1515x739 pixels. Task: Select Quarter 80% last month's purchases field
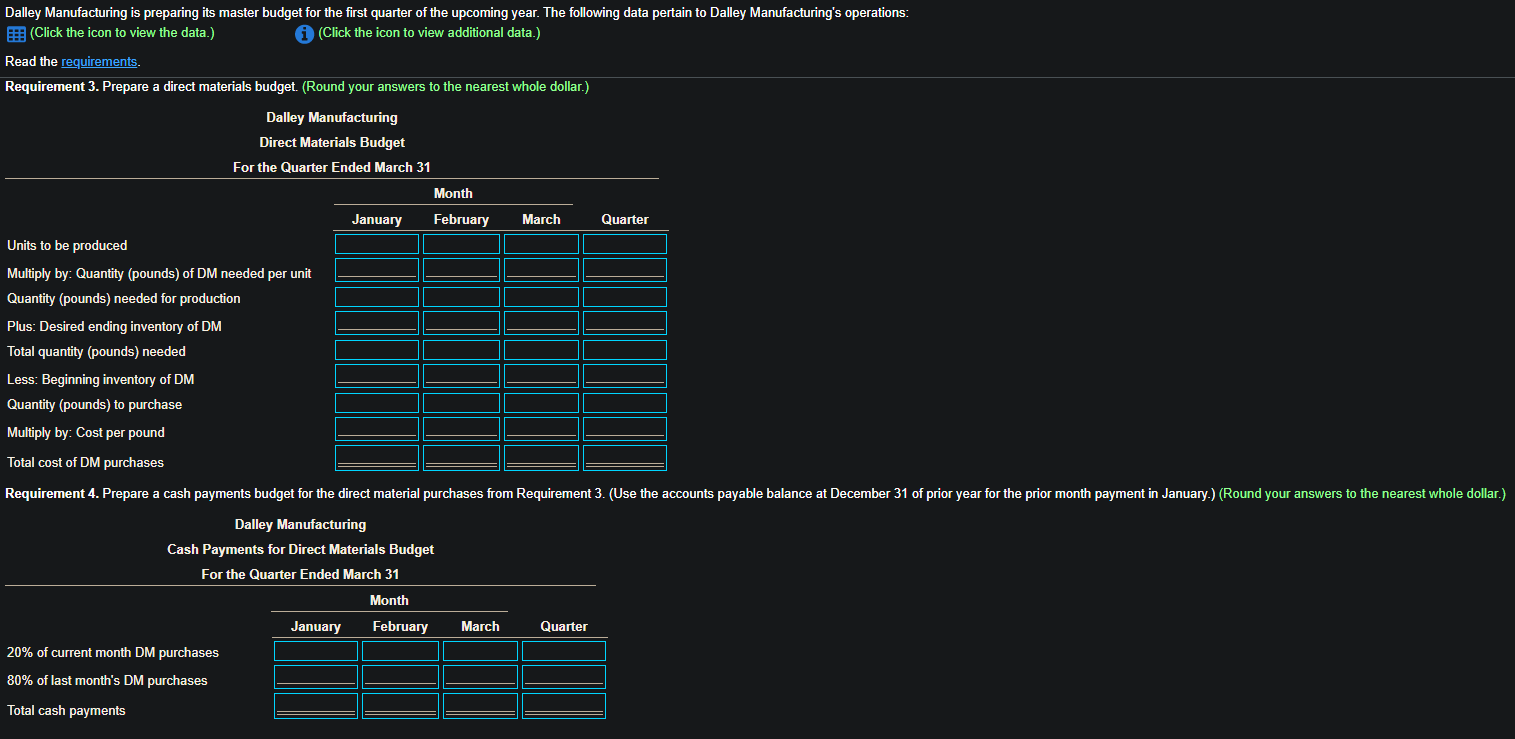click(564, 677)
